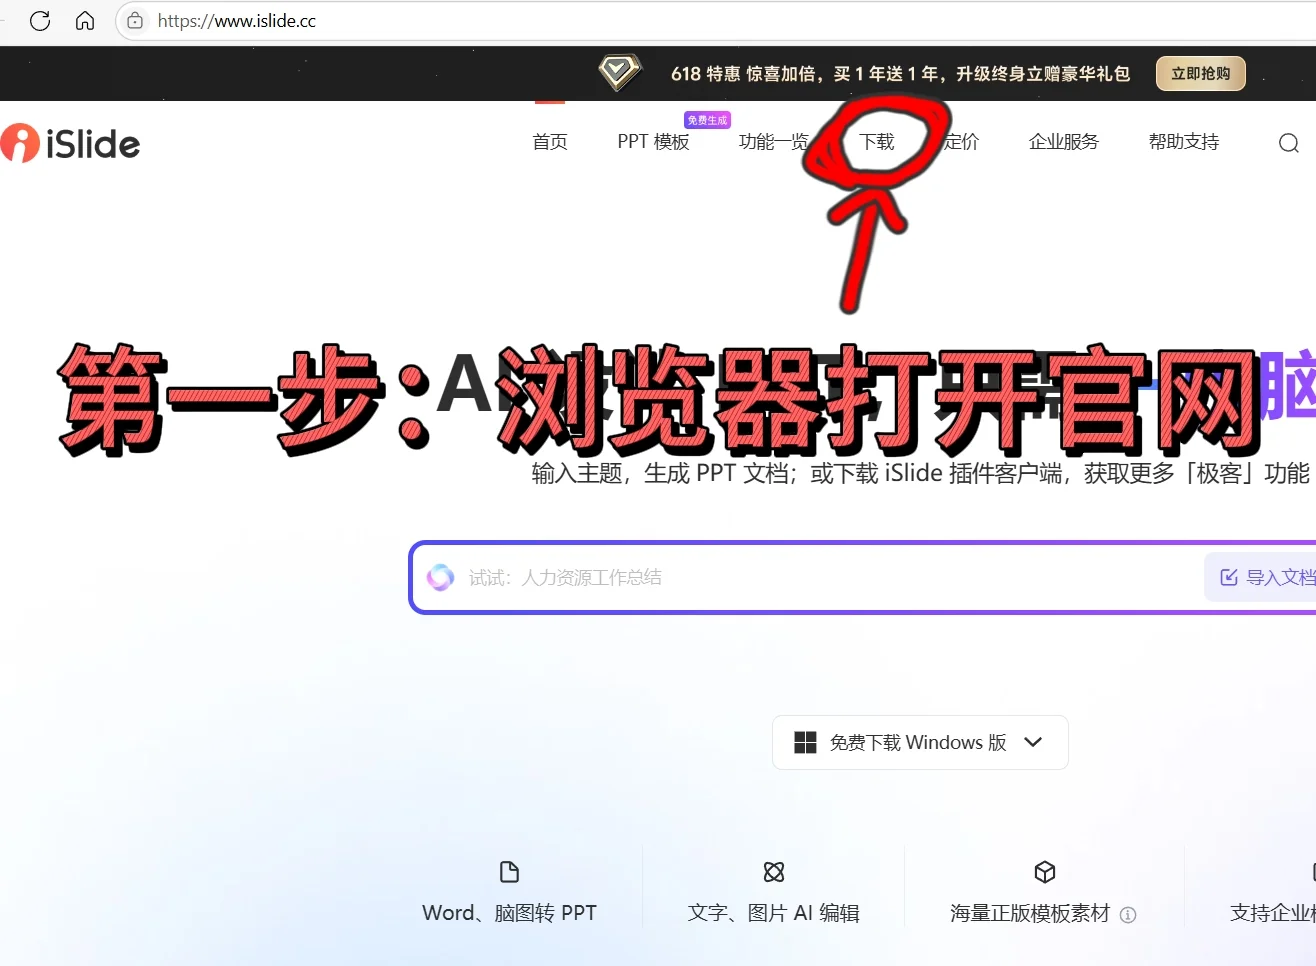Image resolution: width=1316 pixels, height=966 pixels.
Task: Open the search magnifier icon in navigation
Action: 1288,143
